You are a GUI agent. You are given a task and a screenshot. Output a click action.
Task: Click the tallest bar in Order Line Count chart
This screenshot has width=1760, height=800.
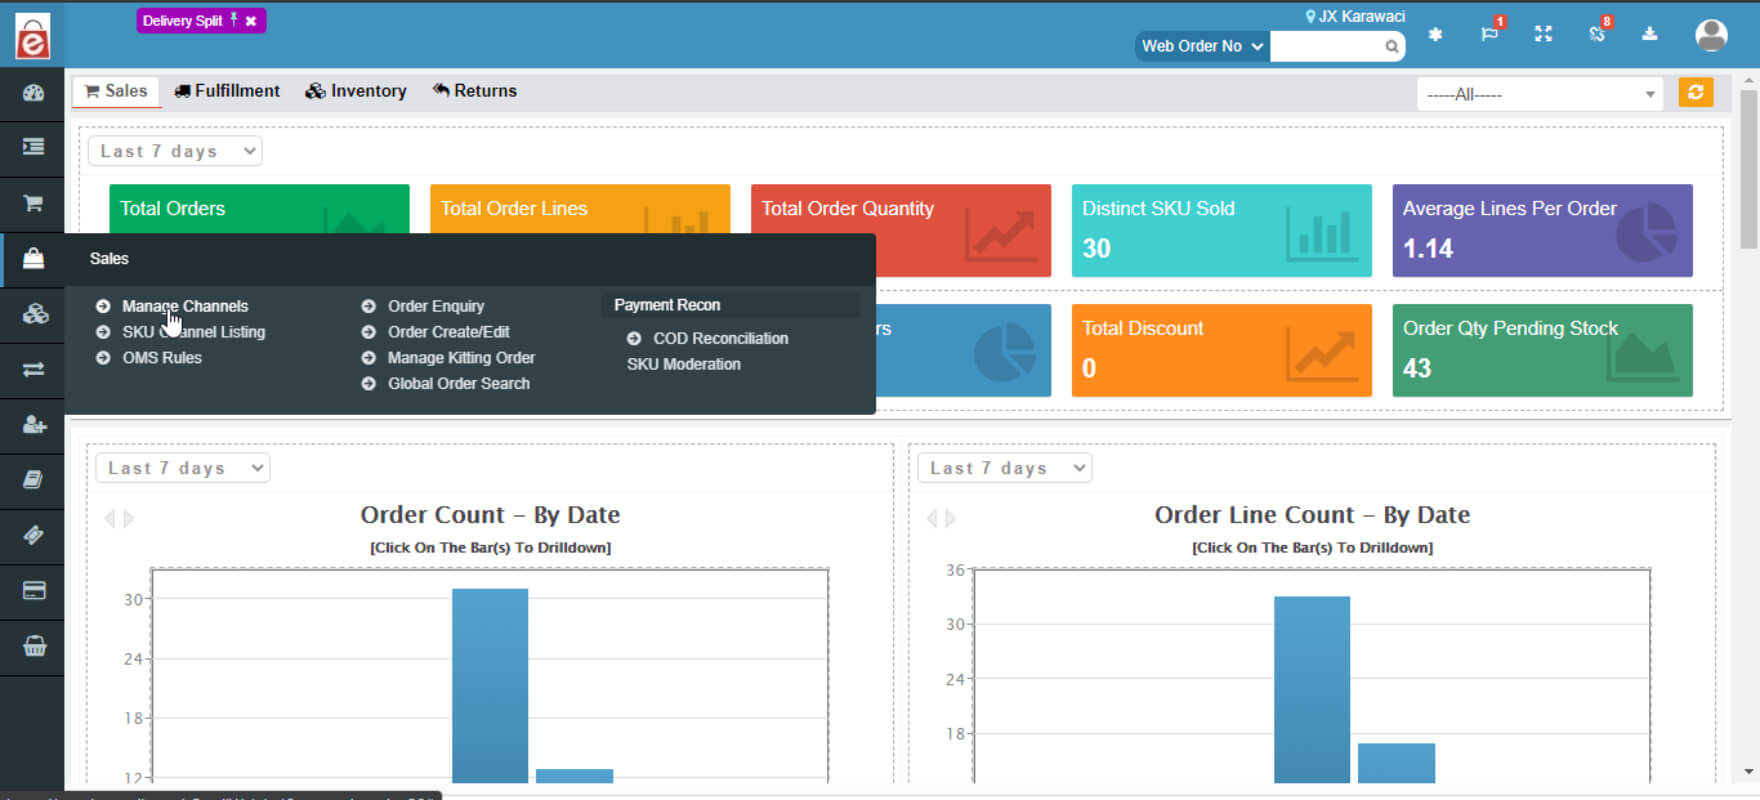[1312, 690]
